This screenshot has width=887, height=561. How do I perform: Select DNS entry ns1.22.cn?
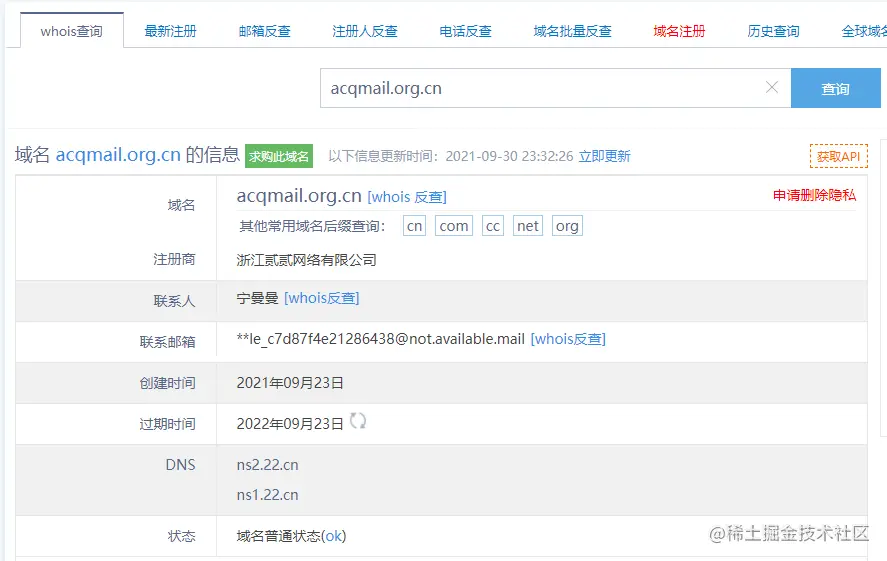click(x=268, y=495)
